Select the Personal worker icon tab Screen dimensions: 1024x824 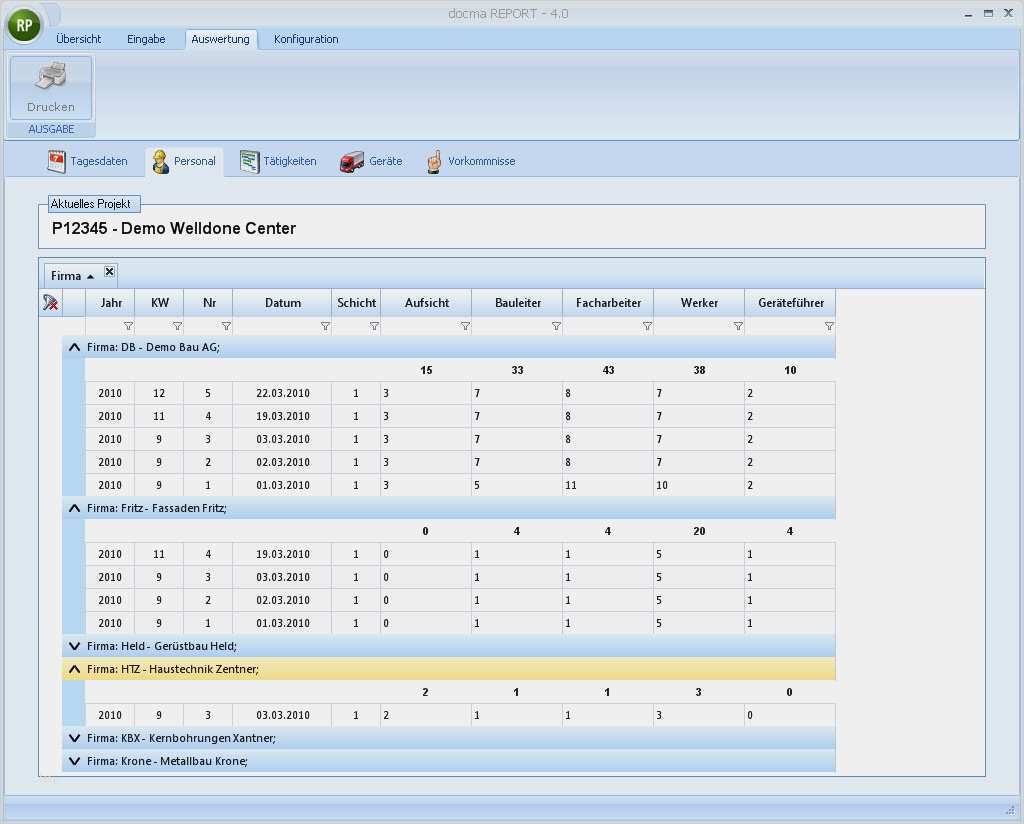coord(160,161)
